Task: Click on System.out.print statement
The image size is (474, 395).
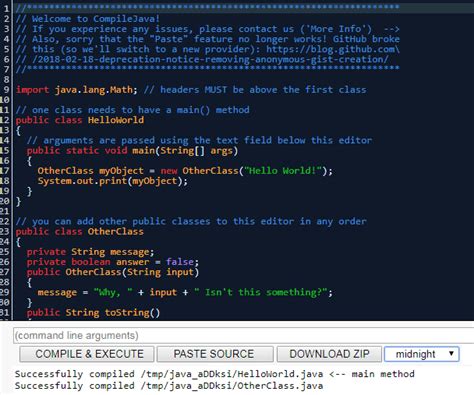Action: 113,181
